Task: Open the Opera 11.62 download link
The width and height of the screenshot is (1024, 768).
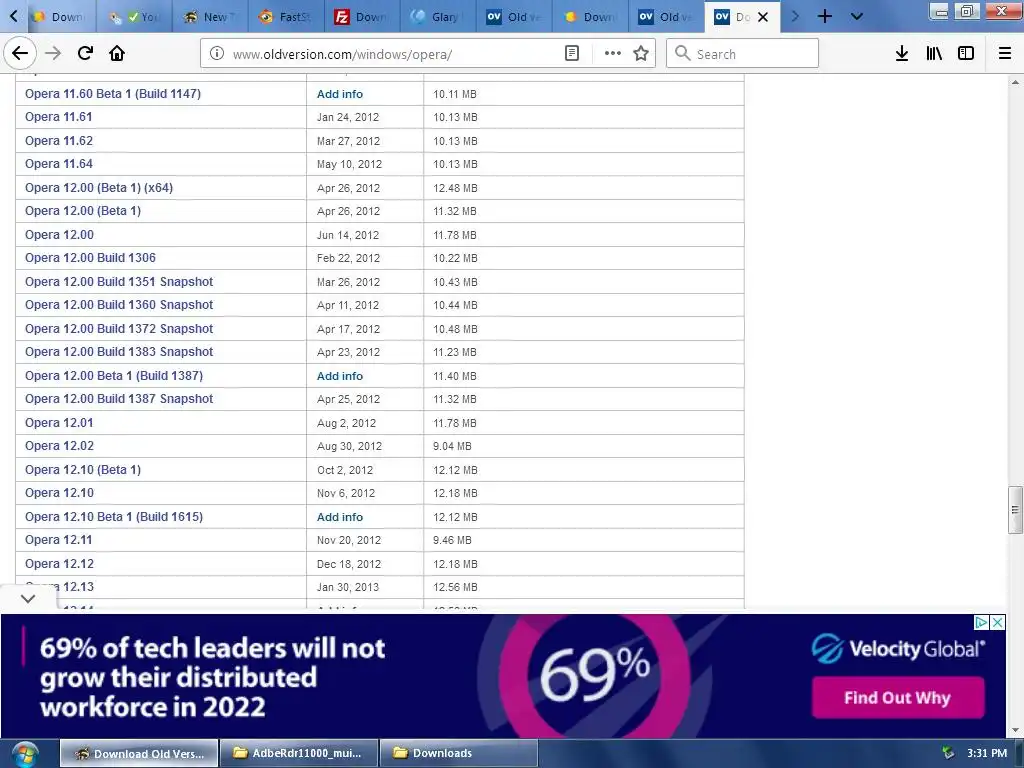Action: point(59,140)
